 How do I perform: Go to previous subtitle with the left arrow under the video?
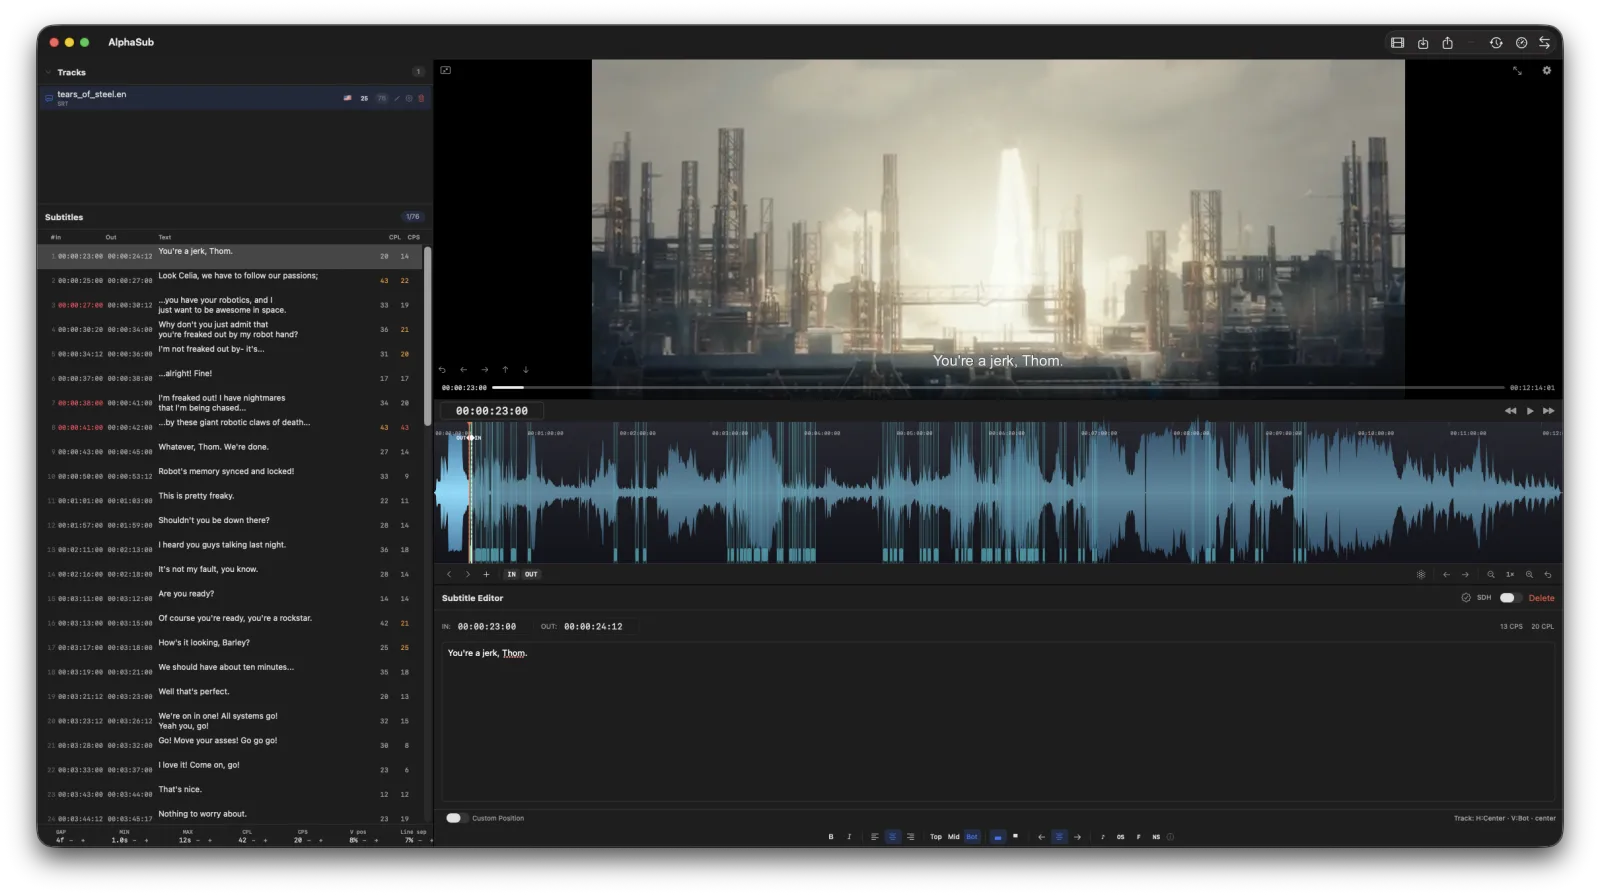pyautogui.click(x=463, y=370)
